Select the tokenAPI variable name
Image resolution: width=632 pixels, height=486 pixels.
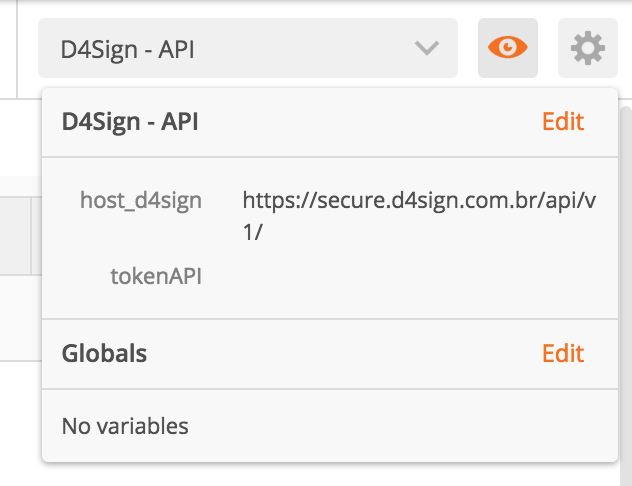156,276
